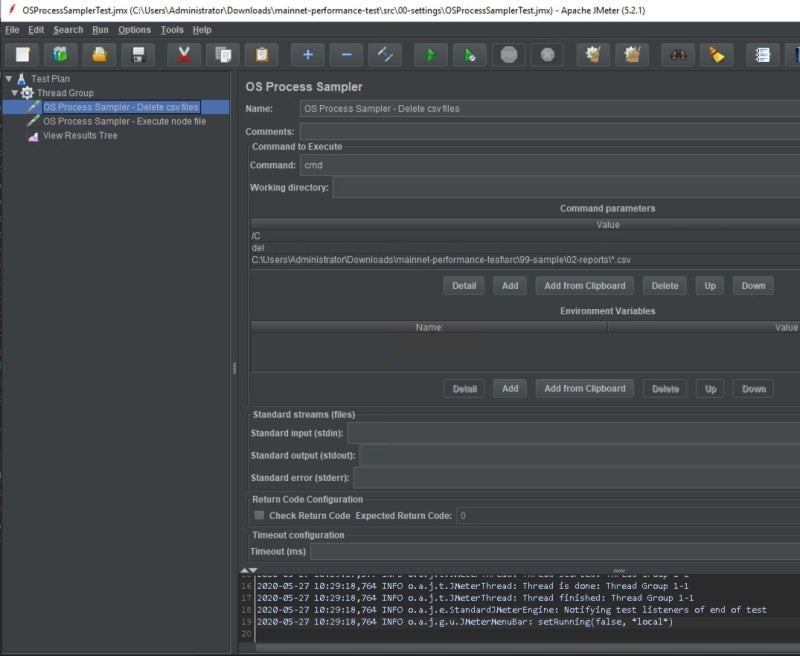Click the Standard output (stdout) field
Screen dimensions: 800x656
(580, 456)
